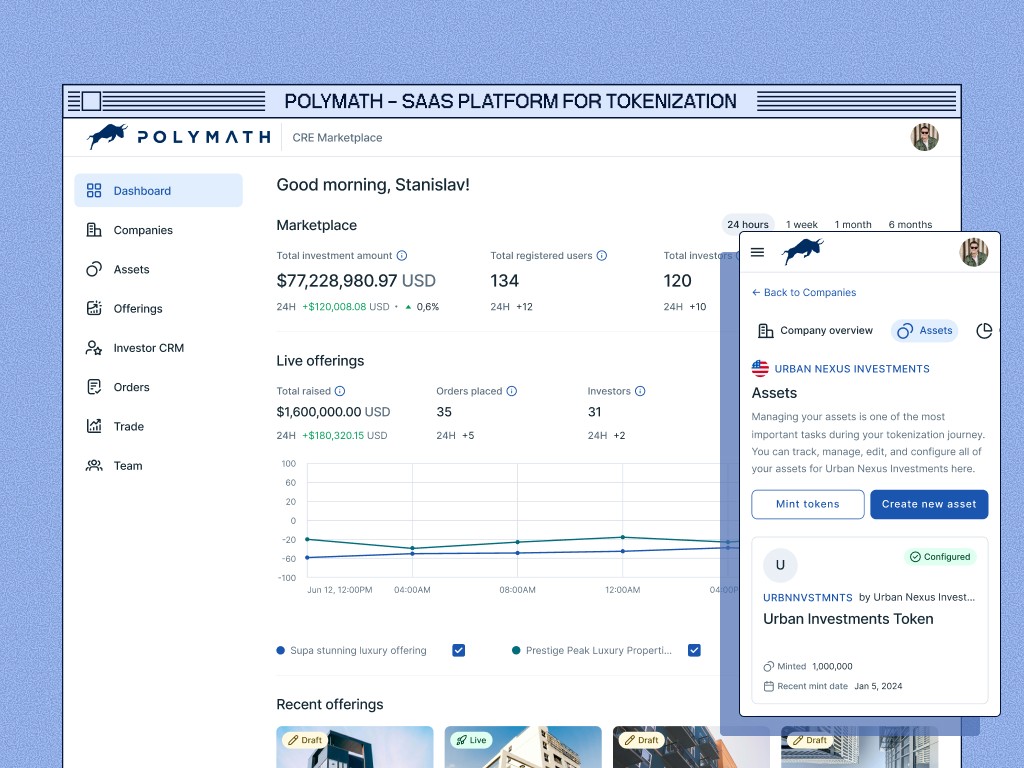Viewport: 1024px width, 768px height.
Task: Open hamburger menu in mobile panel
Action: 757,252
